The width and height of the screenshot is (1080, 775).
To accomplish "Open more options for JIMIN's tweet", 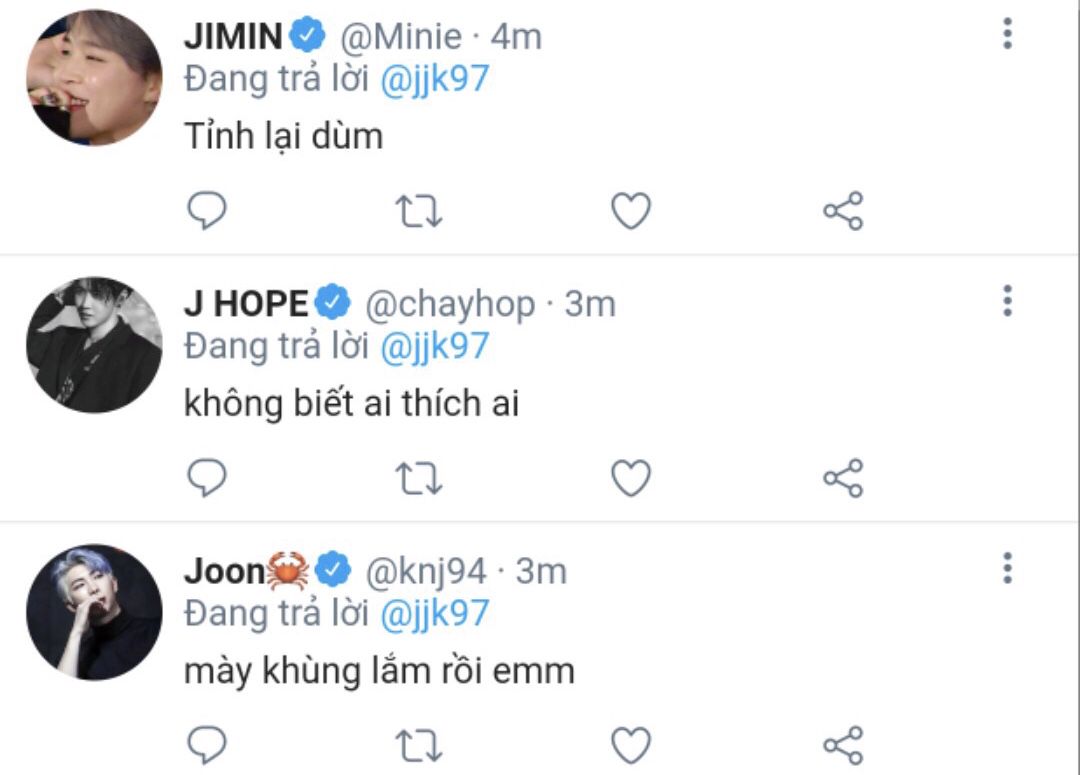I will pyautogui.click(x=1007, y=33).
